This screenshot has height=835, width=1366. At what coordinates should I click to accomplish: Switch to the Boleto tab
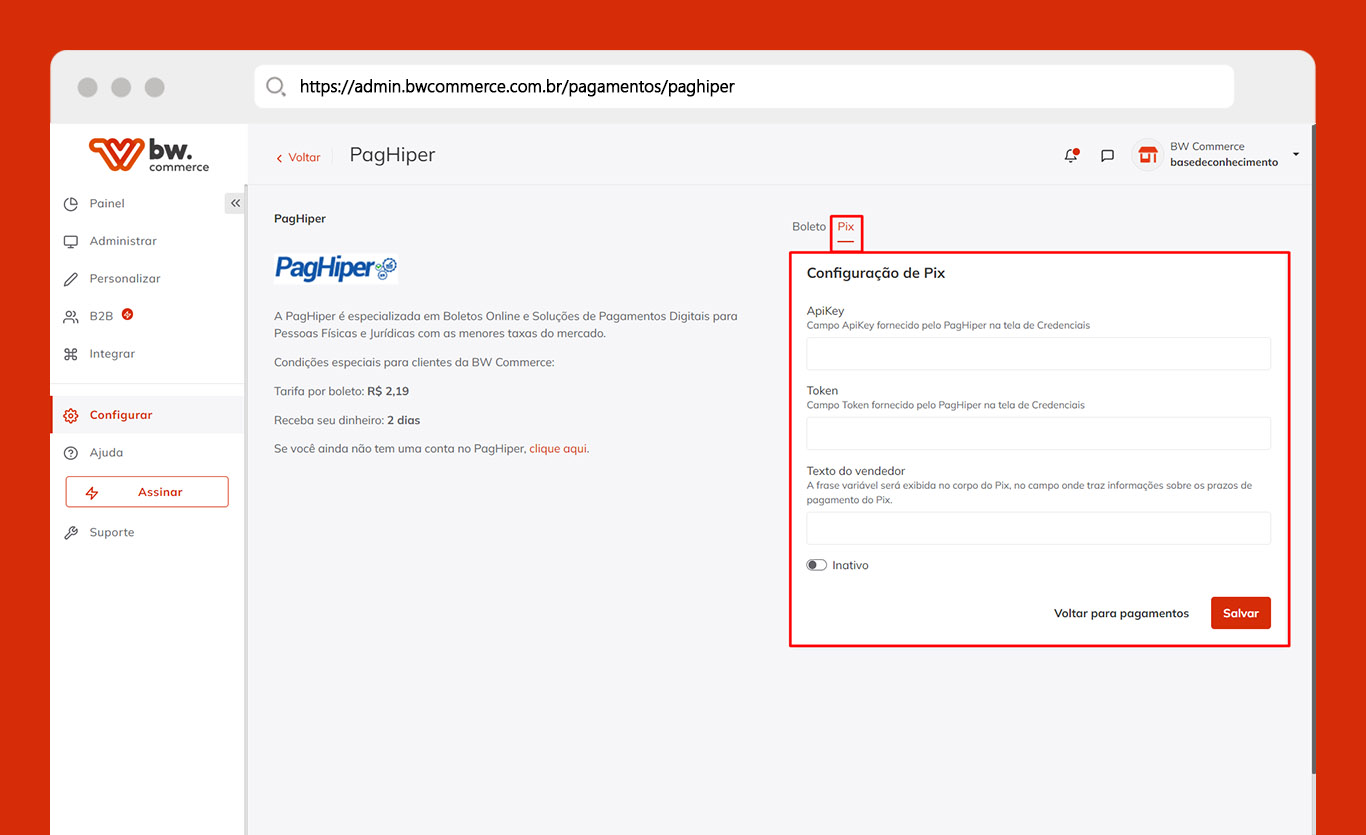tap(809, 227)
